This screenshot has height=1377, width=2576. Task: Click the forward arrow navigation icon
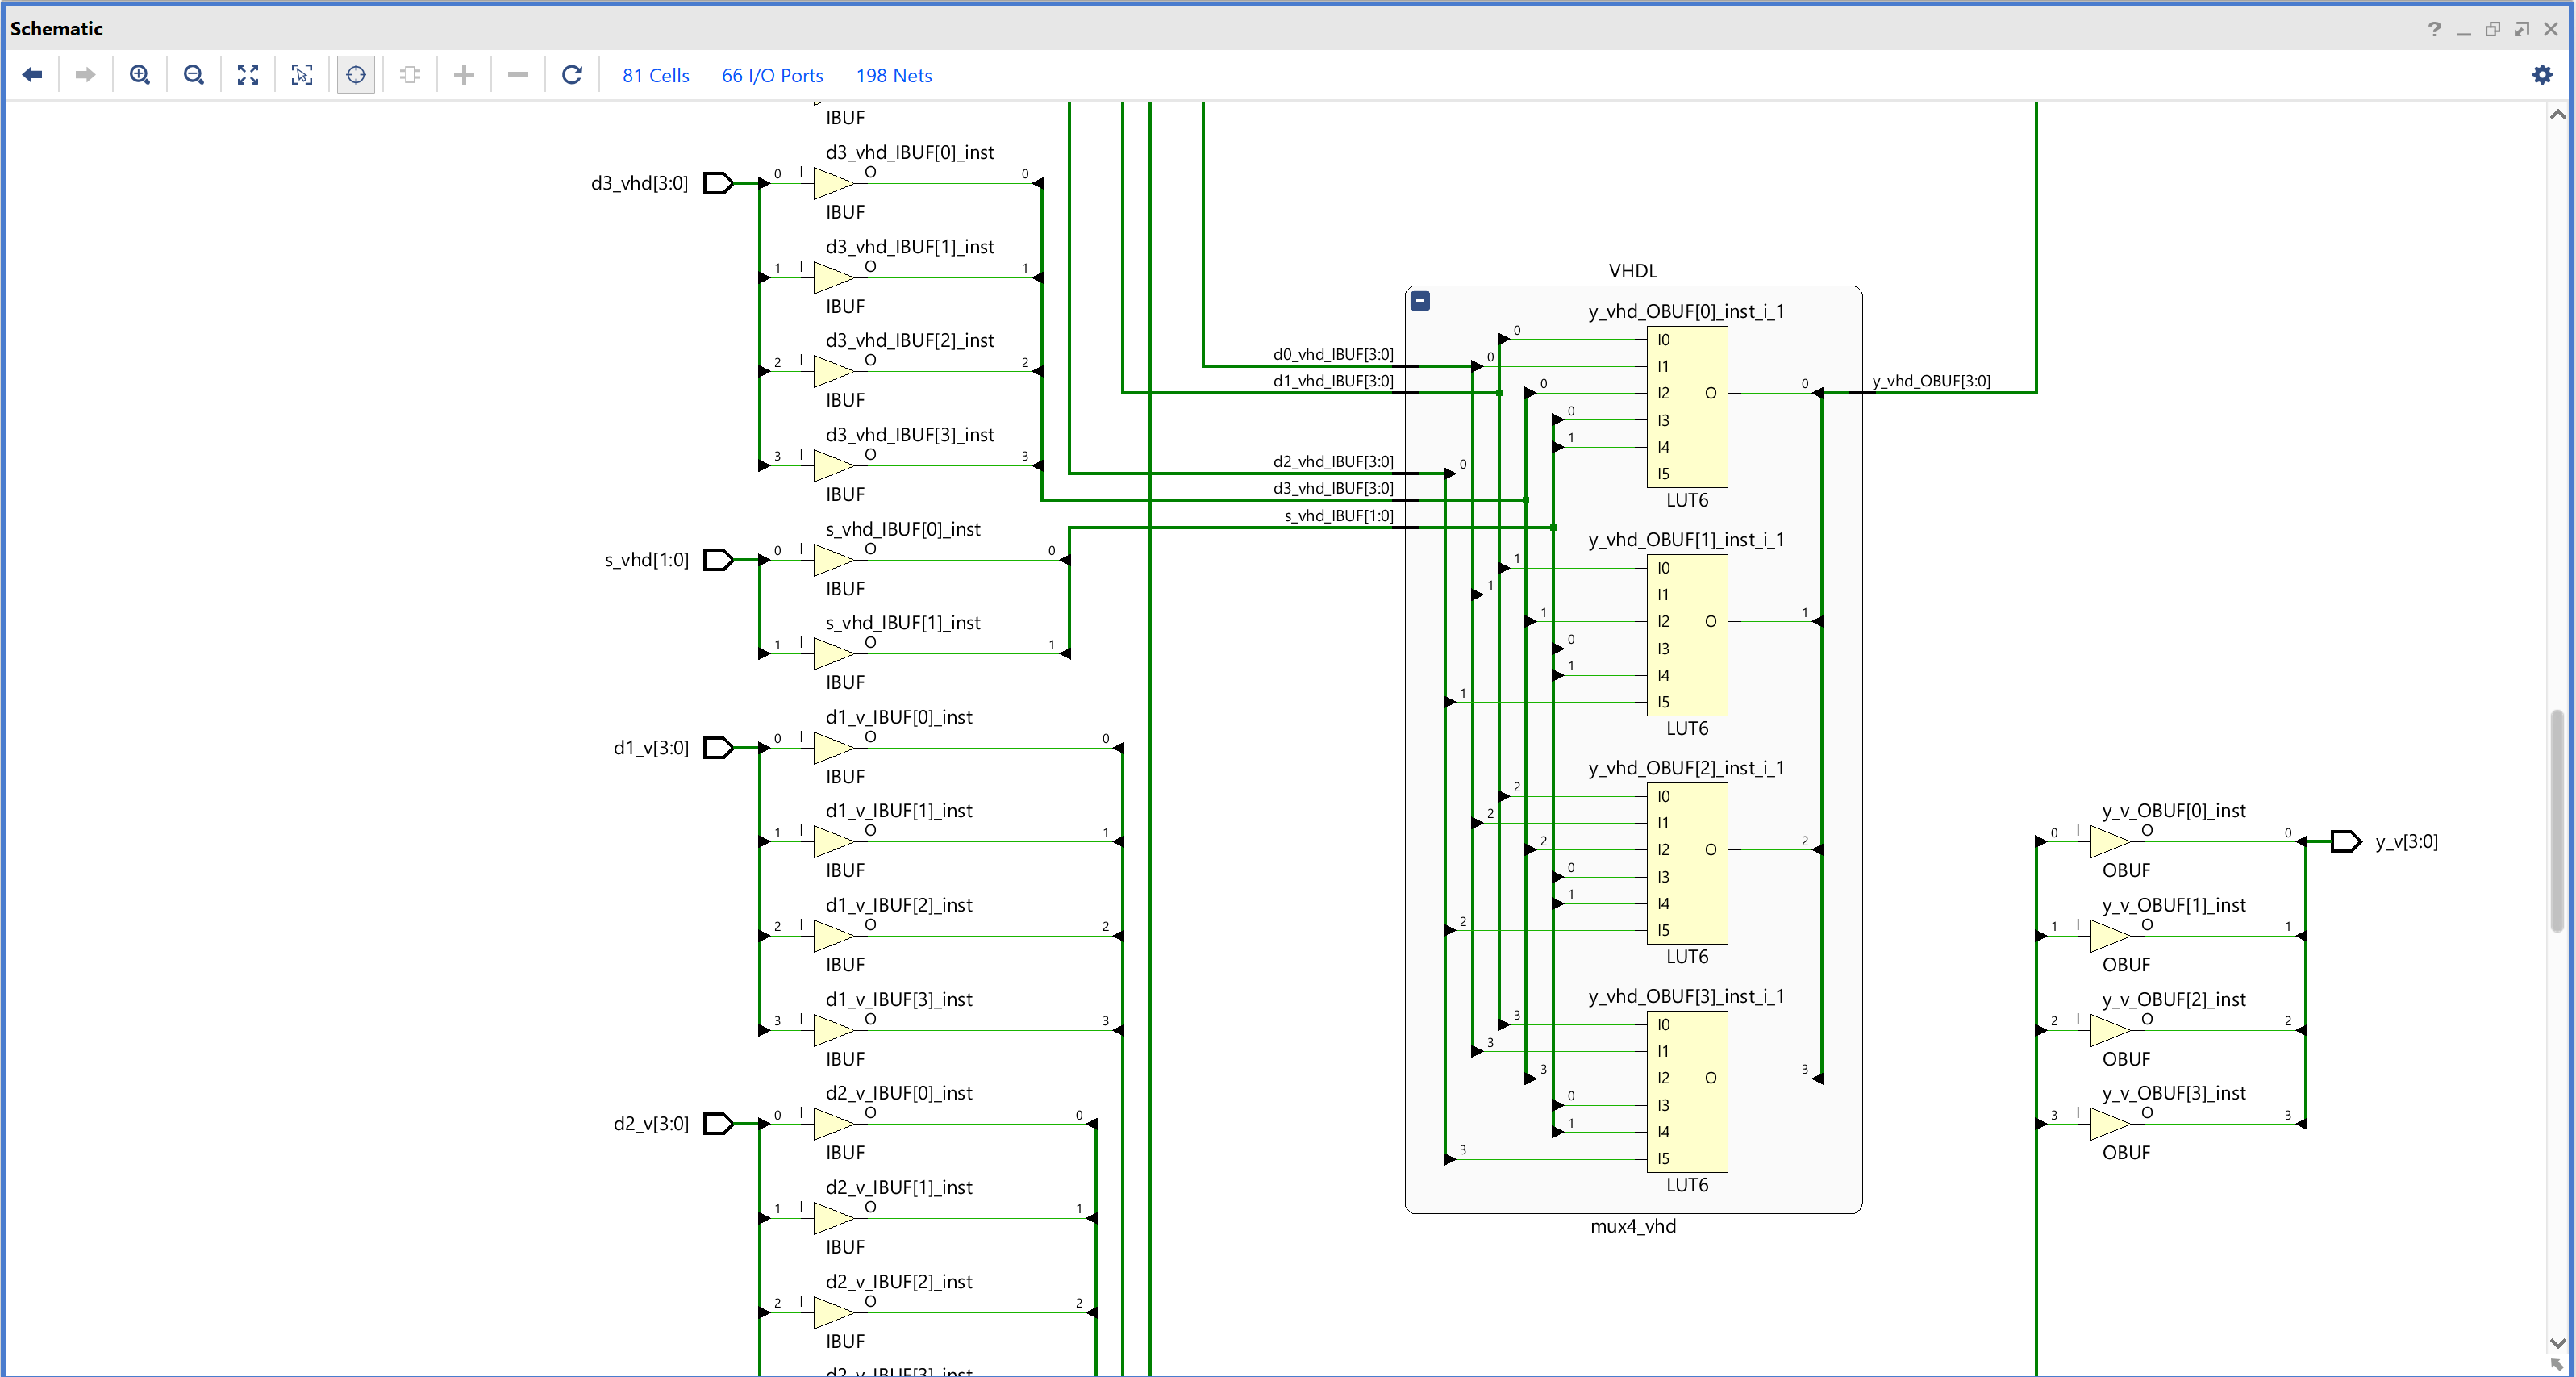(x=85, y=75)
